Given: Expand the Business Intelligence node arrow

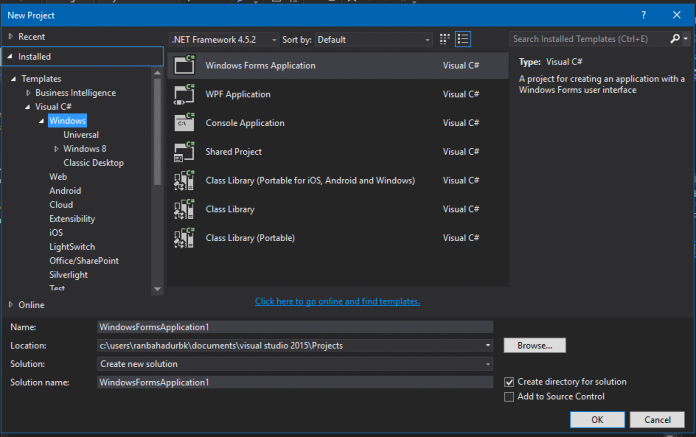Looking at the screenshot, I should (28, 93).
